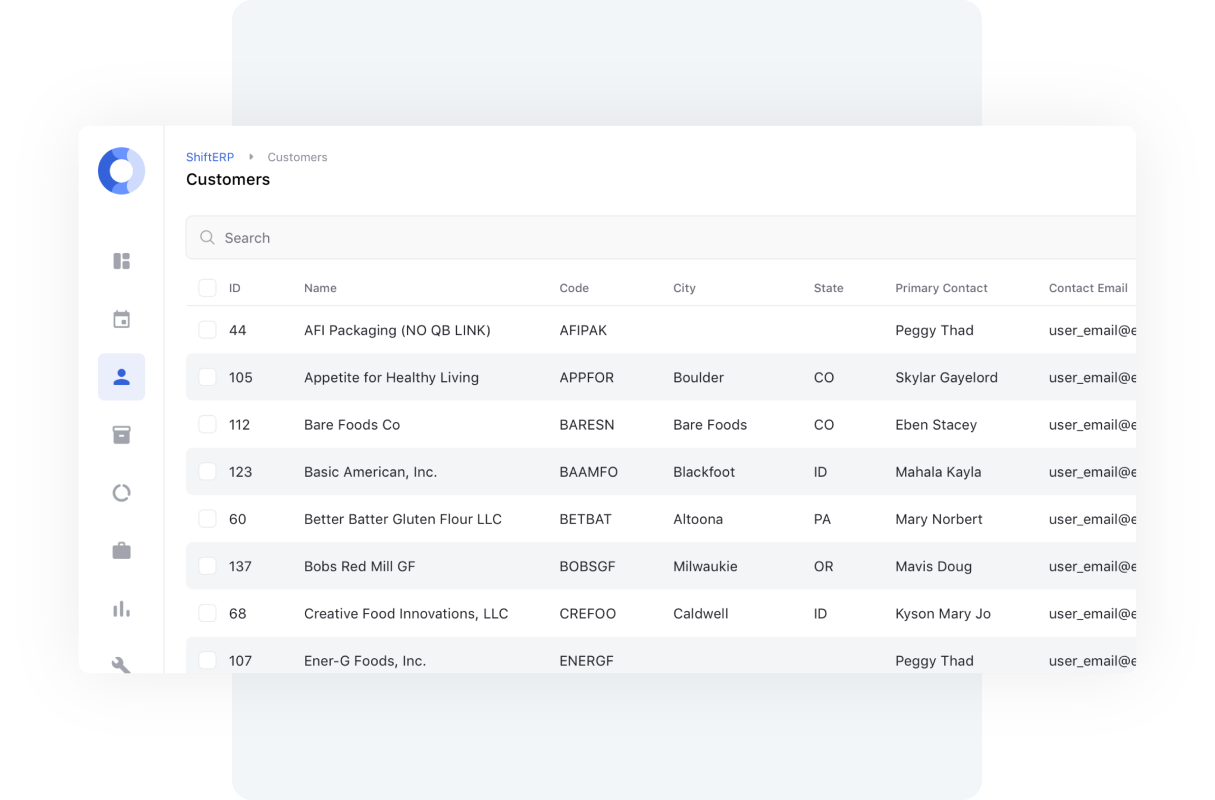Click the name Better Batter Gluten Flour LLC
The image size is (1215, 800).
tap(403, 519)
